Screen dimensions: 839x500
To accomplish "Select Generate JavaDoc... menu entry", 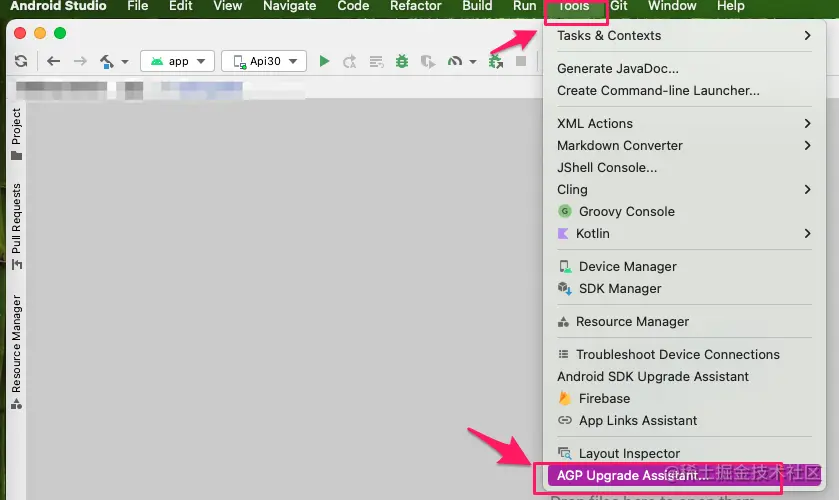I will [684, 69].
